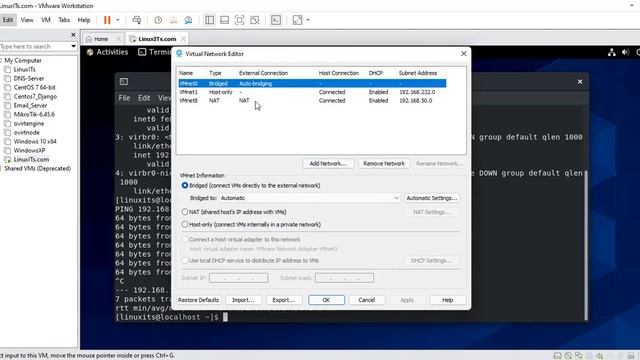Open Help in Virtual Network Editor
This screenshot has height=360, width=640.
coord(447,300)
